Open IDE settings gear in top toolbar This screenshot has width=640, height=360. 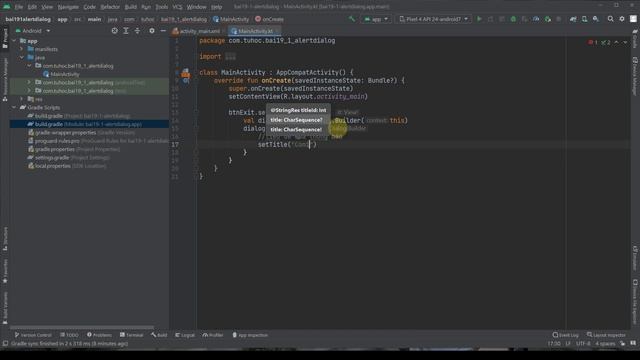click(622, 19)
